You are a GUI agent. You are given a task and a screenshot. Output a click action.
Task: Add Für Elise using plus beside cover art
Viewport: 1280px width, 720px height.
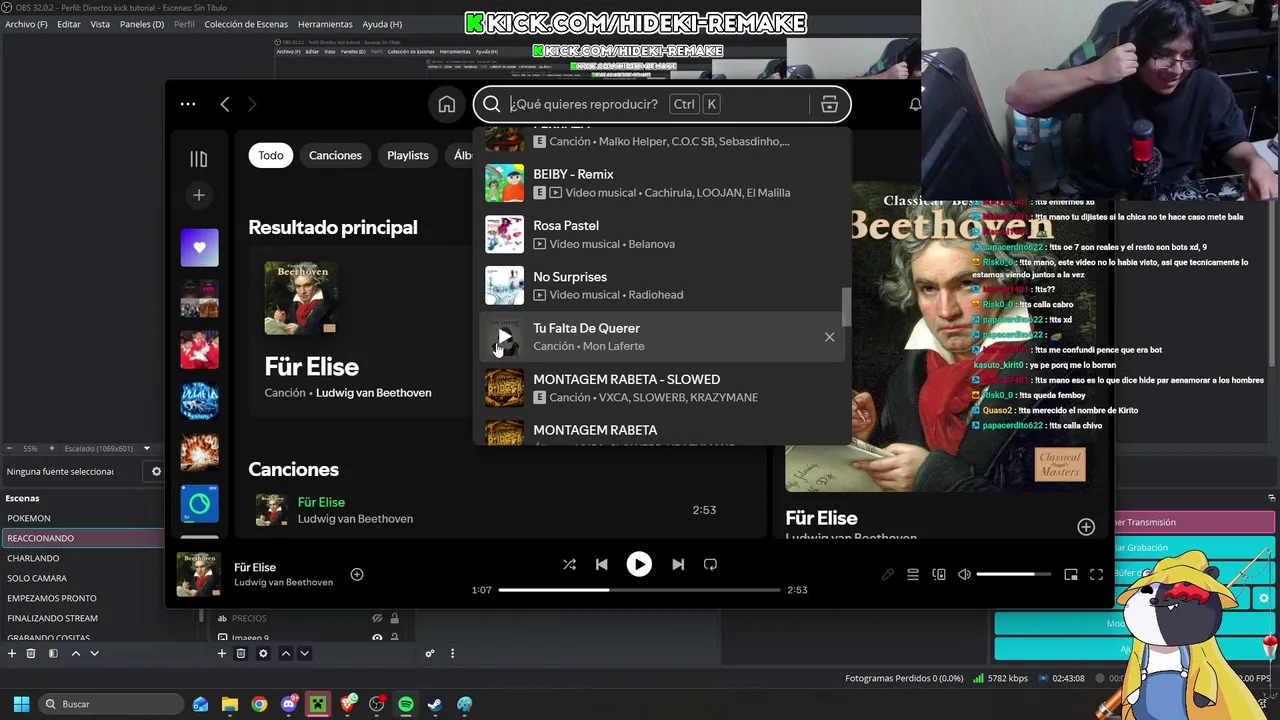pos(1086,527)
